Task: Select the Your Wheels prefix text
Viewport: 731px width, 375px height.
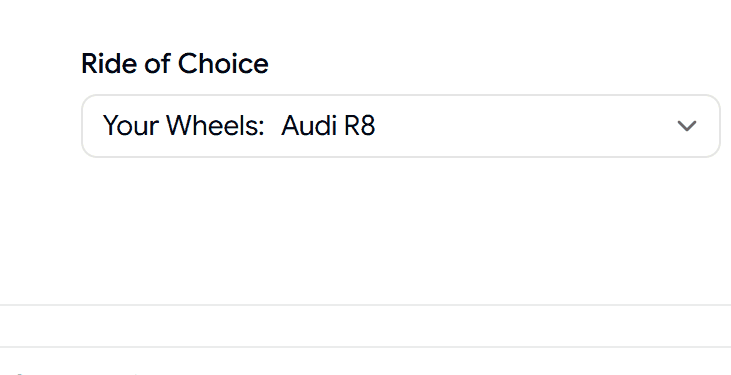Action: [x=184, y=125]
